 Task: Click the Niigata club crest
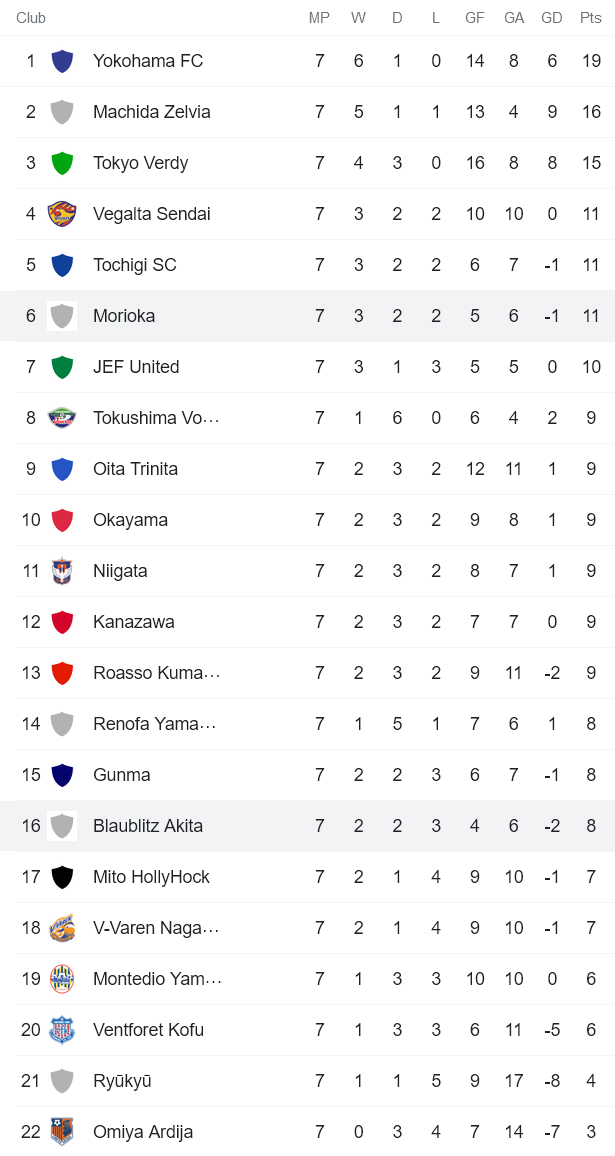(x=62, y=571)
